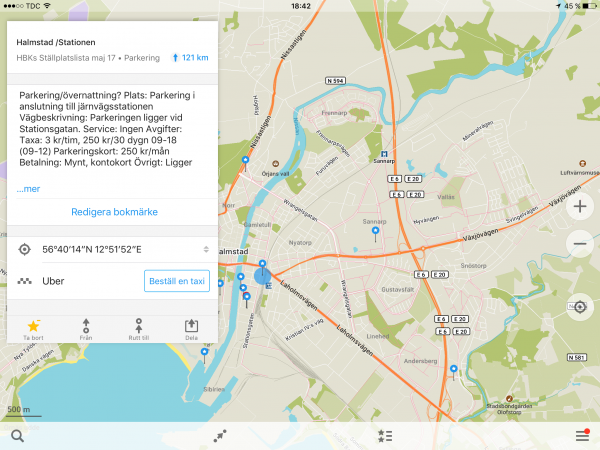The image size is (600, 450).
Task: Tap the 121 km distance indicator
Action: [190, 58]
